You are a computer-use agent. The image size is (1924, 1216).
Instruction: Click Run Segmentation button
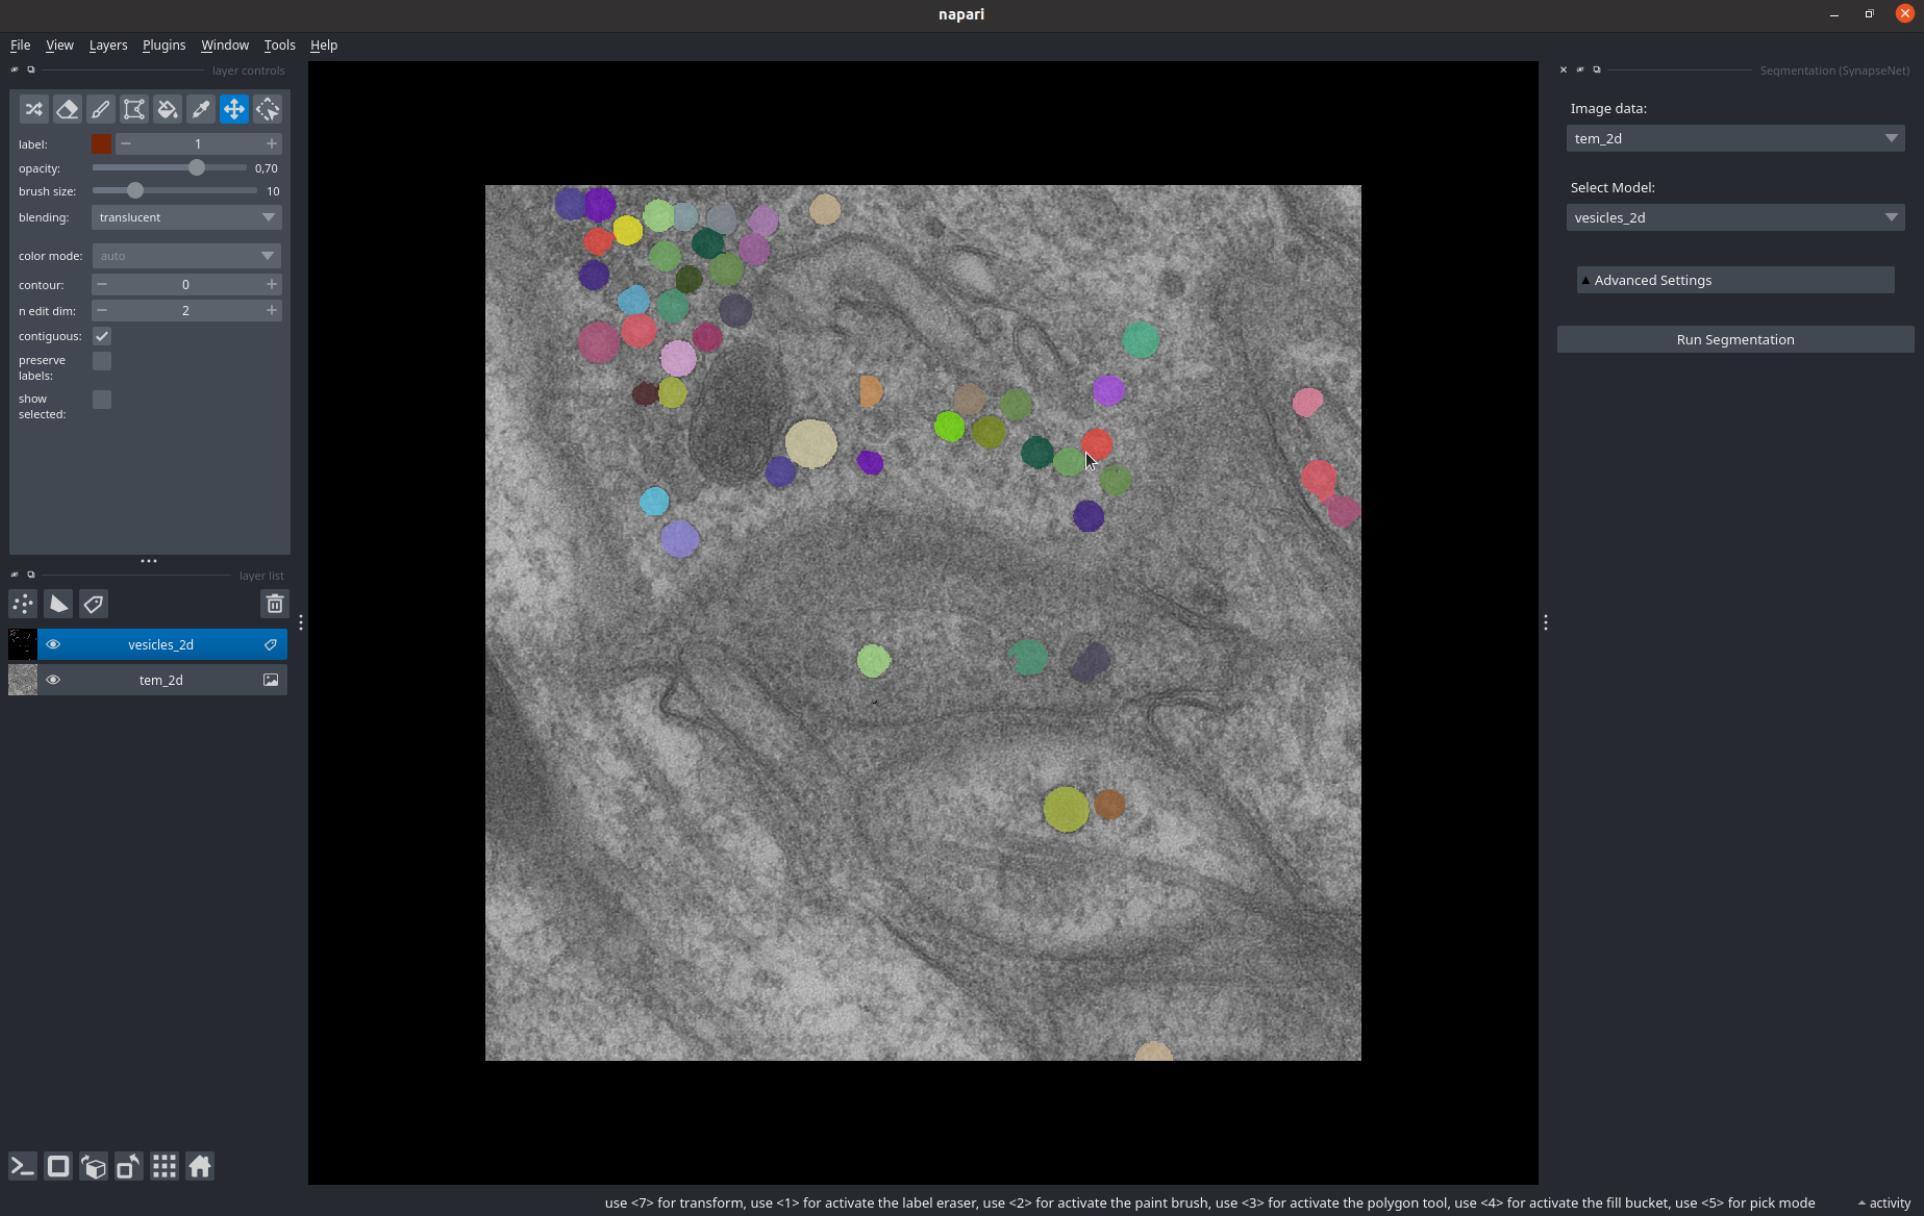[1734, 340]
